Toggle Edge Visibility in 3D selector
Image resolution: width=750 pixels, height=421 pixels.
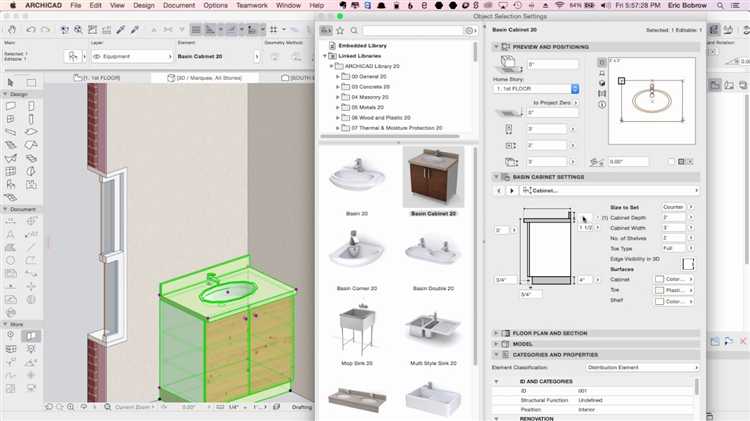(688, 264)
